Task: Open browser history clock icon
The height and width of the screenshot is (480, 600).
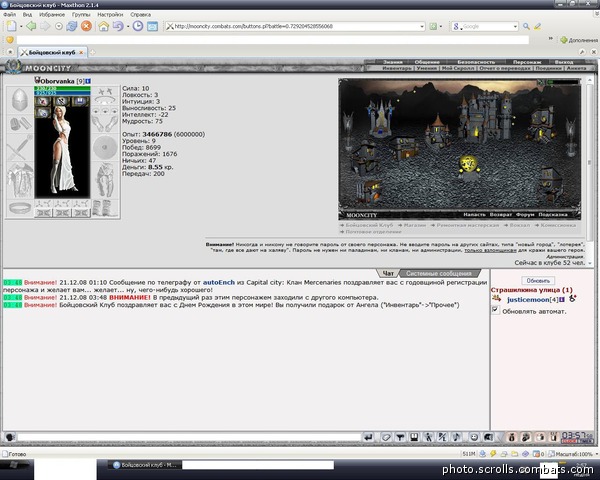Action: pyautogui.click(x=138, y=26)
